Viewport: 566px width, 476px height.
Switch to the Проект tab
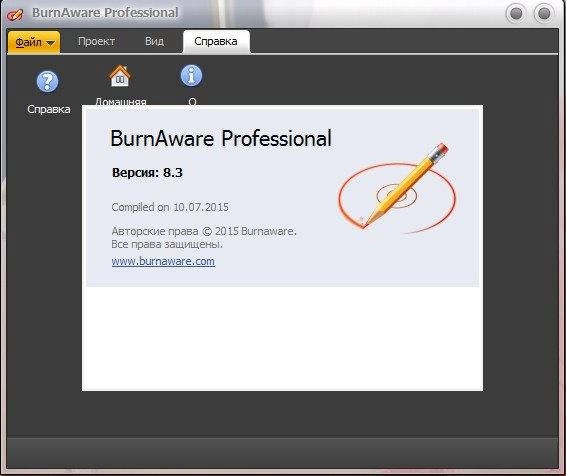(96, 42)
